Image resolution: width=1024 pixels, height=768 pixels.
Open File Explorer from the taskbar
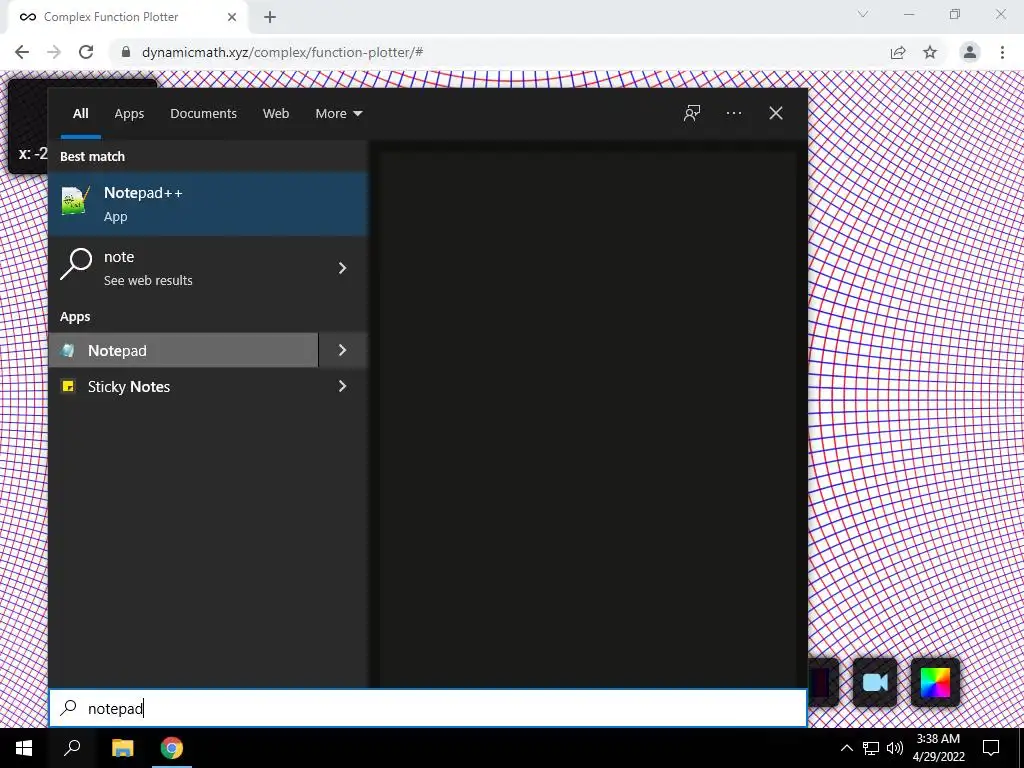[x=122, y=748]
